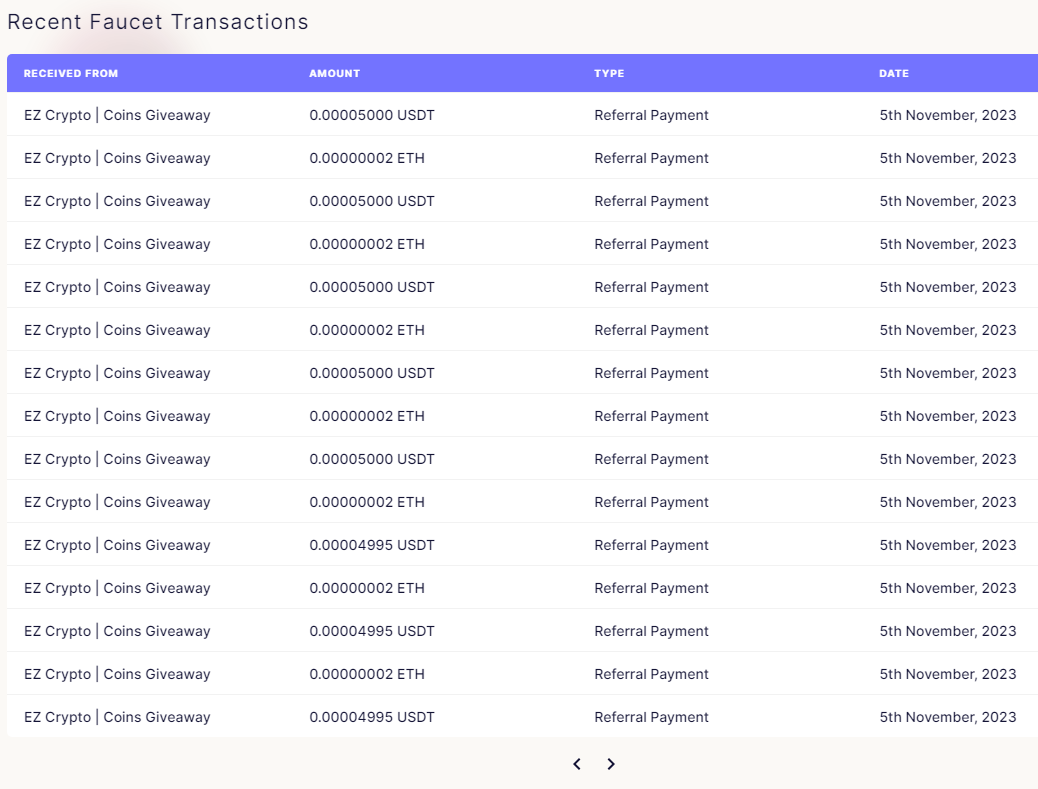Select the uppermost 0.00000002 ETH amount
Image resolution: width=1038 pixels, height=789 pixels.
click(367, 158)
